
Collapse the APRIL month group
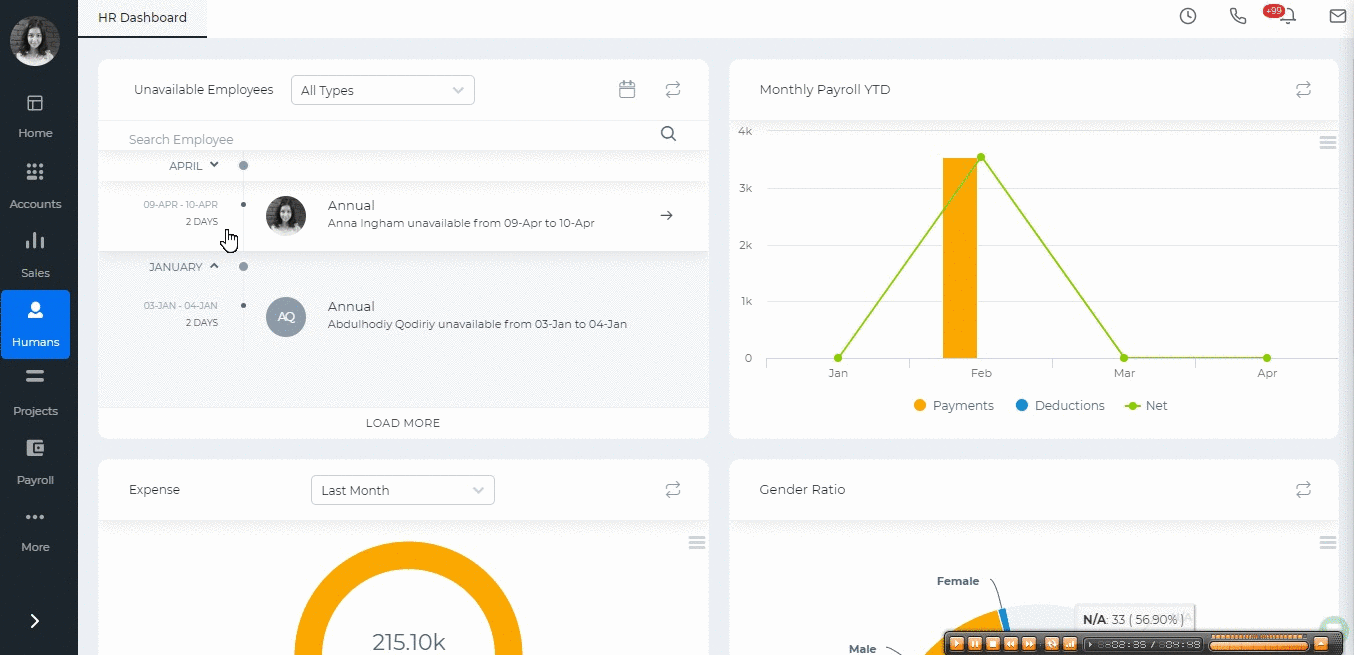(214, 165)
